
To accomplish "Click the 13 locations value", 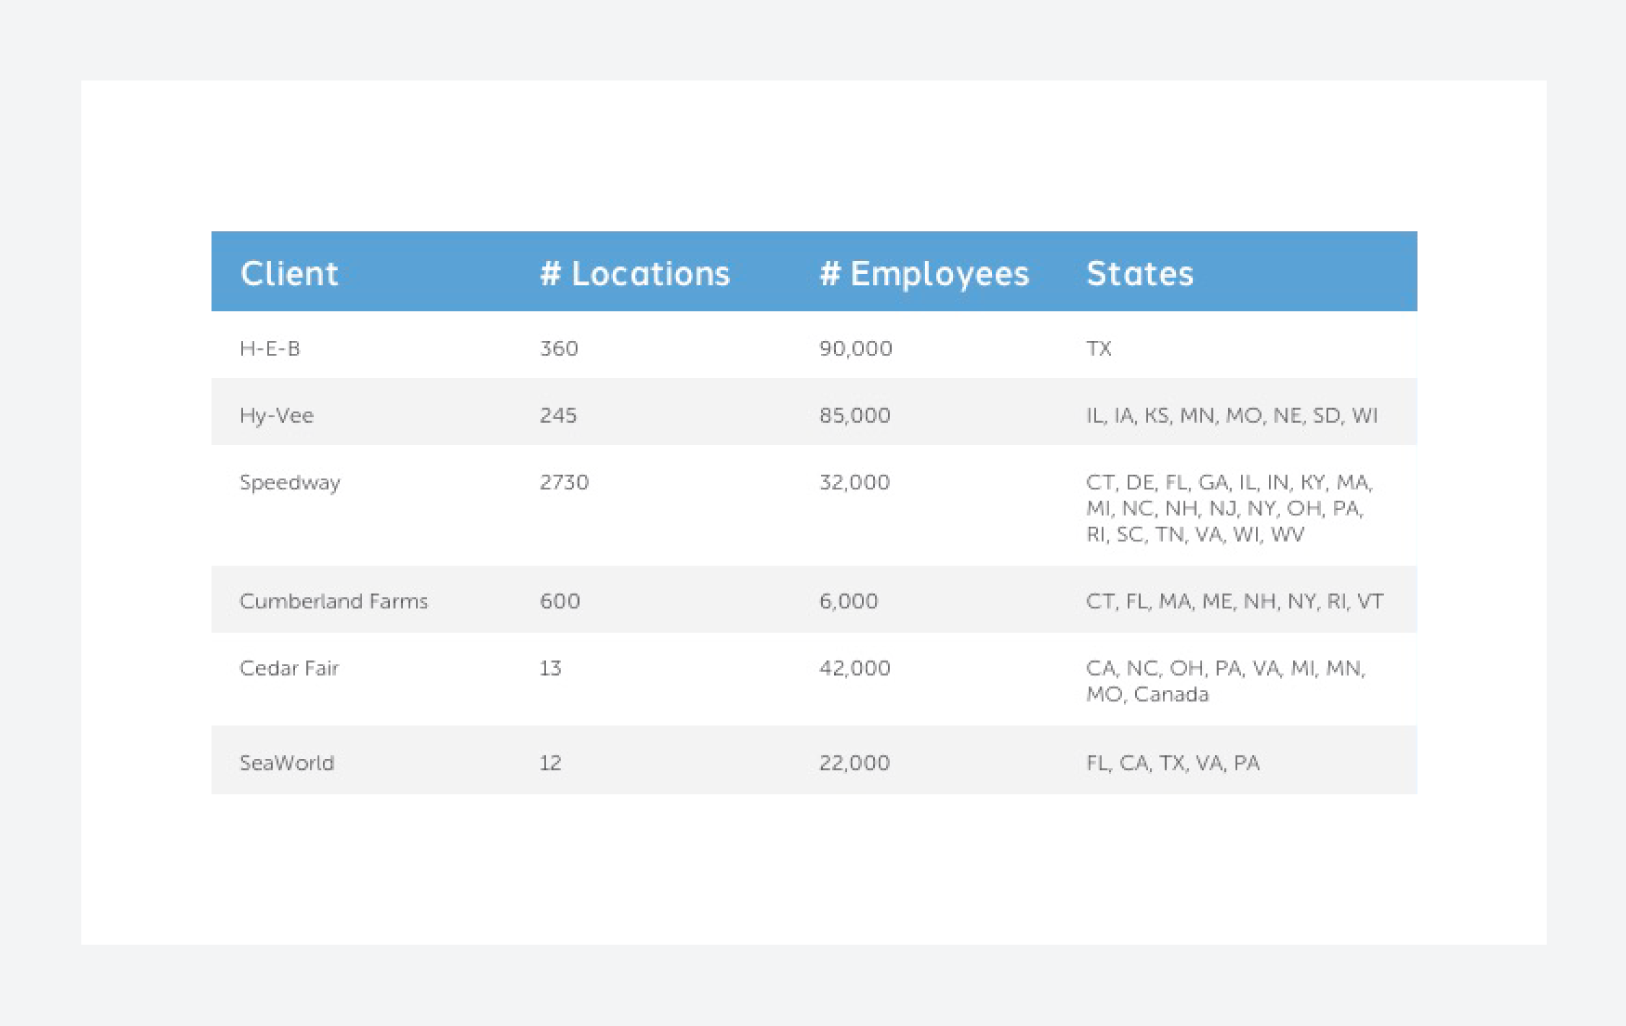I will pos(551,668).
